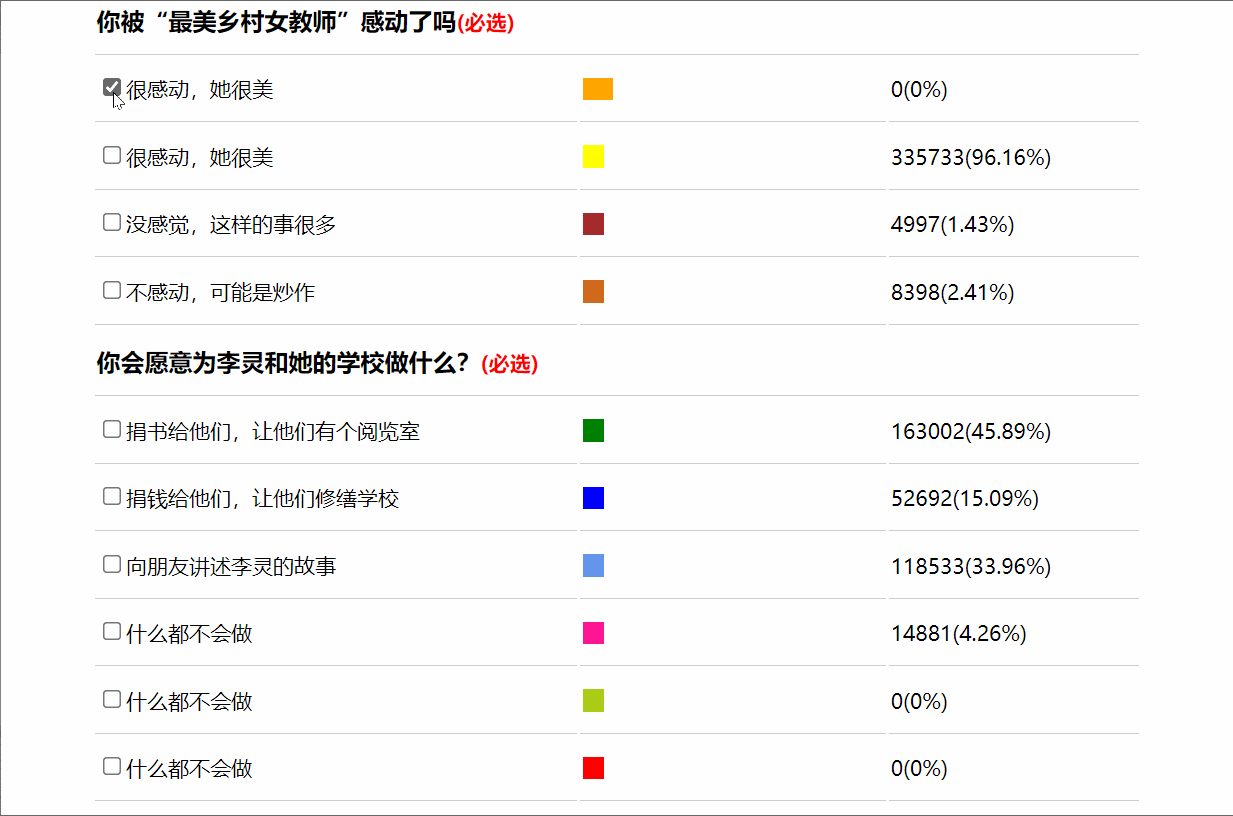Tick the 什么都不会做 checkbox showing 4.26%

[112, 631]
